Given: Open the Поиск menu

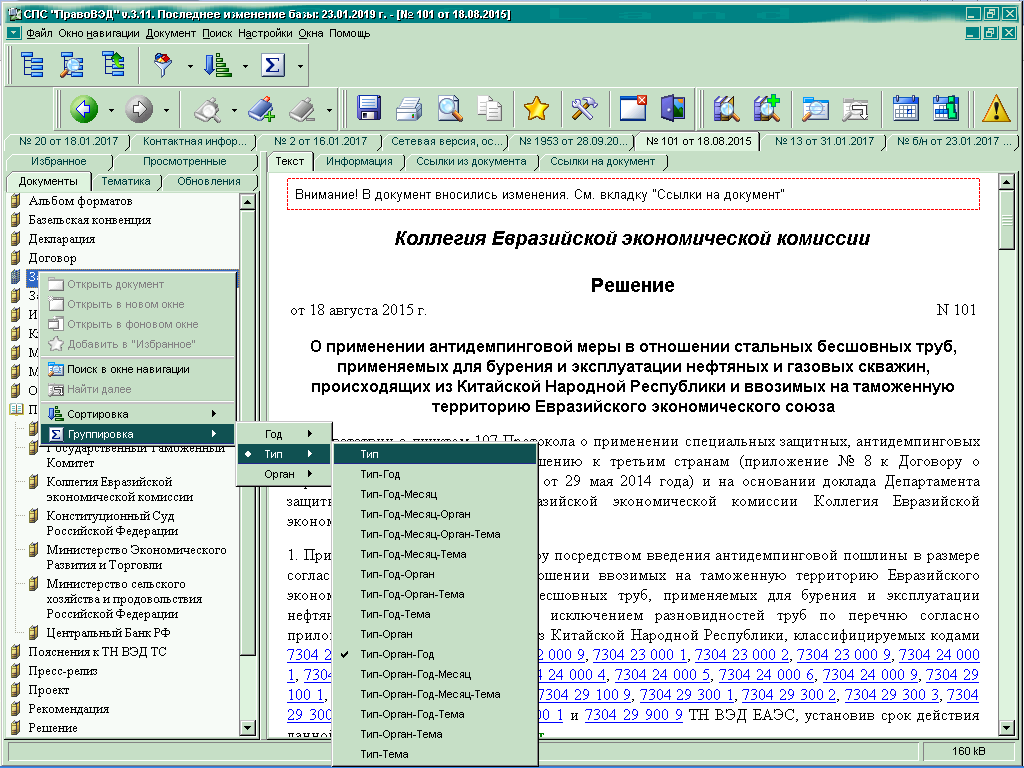Looking at the screenshot, I should point(217,33).
